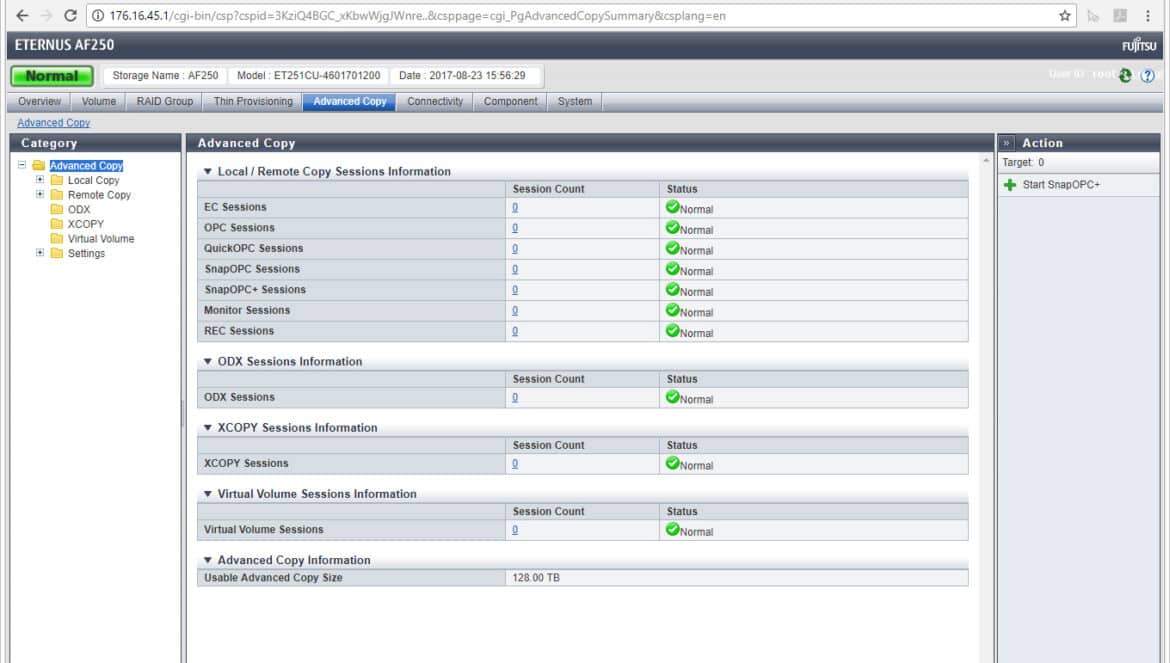Open the QuickOPC Sessions count link
The height and width of the screenshot is (663, 1170).
point(515,248)
